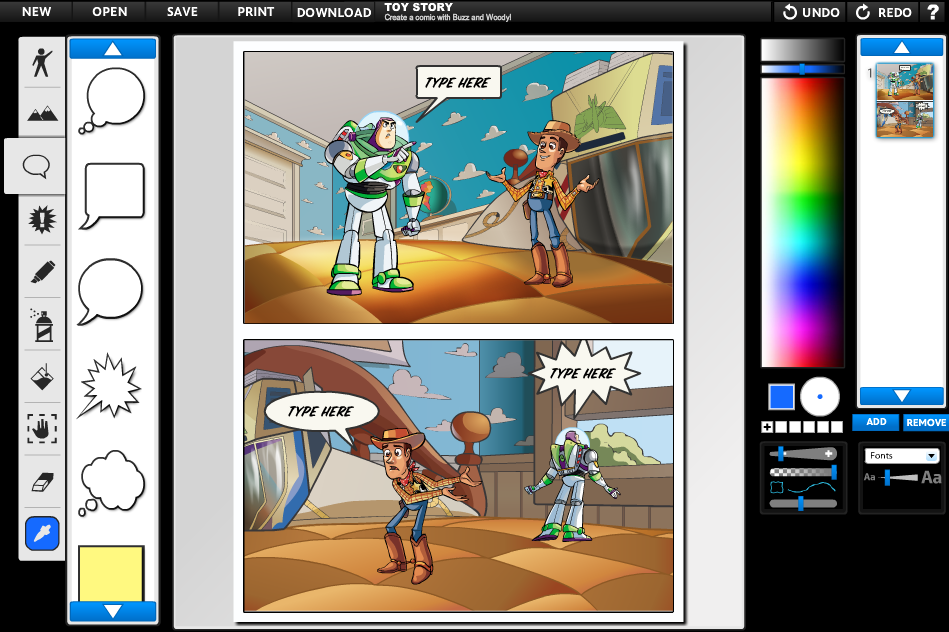This screenshot has width=949, height=632.
Task: Click the eyedropper color picker tool
Action: 42,533
